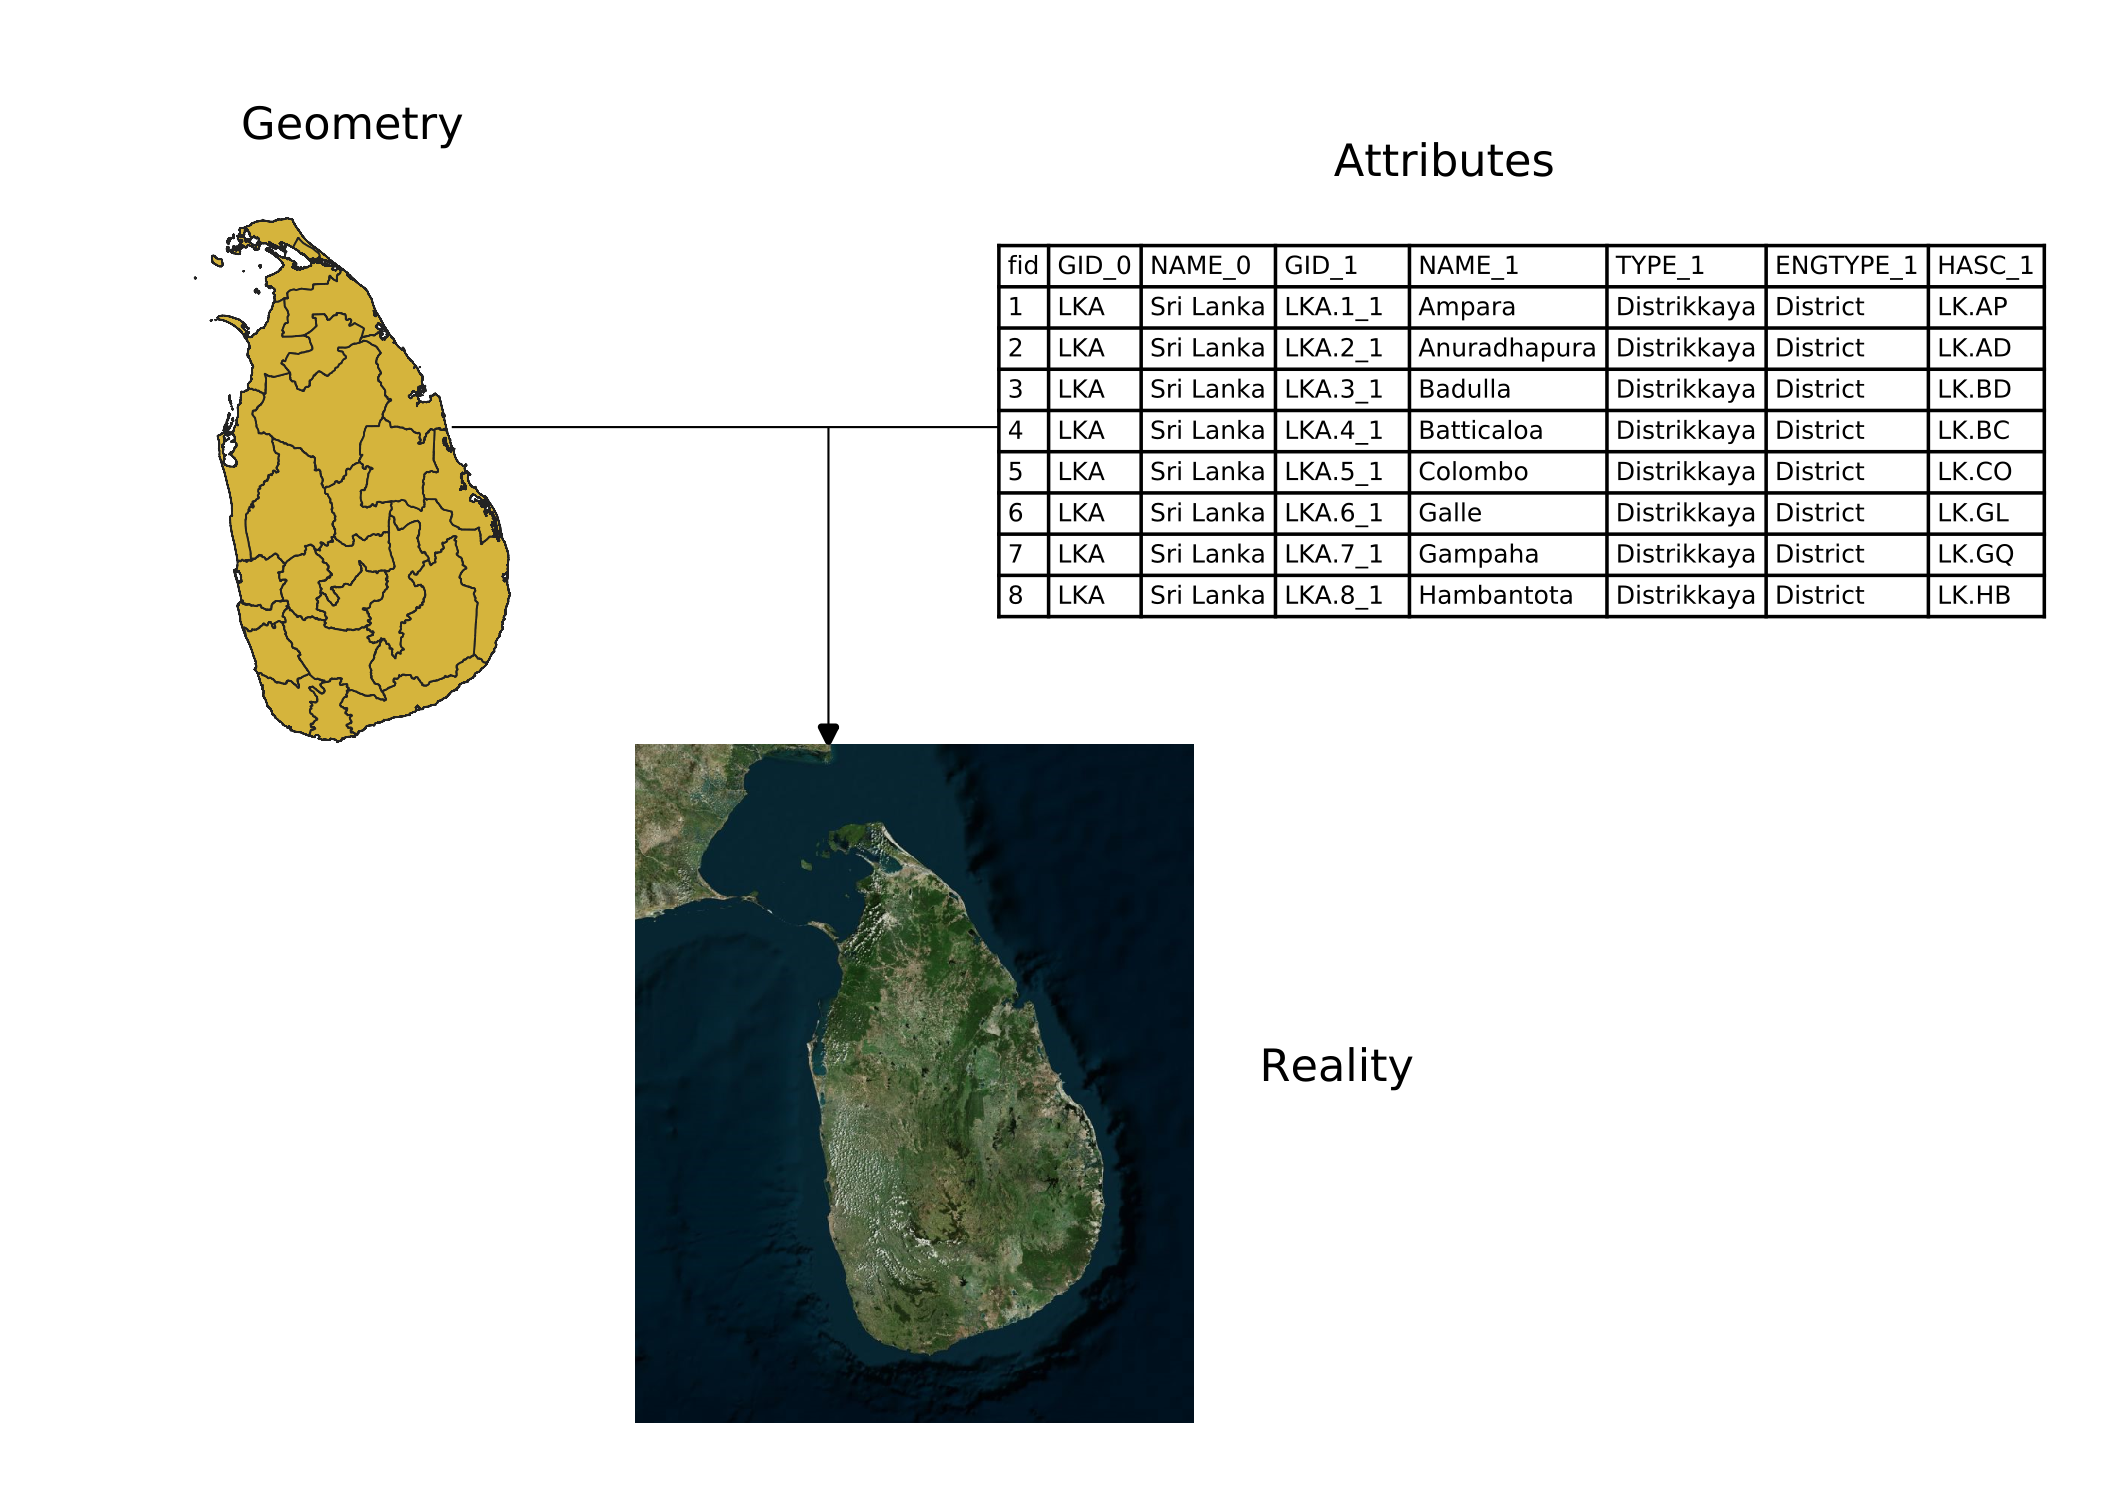Click the LKA.2_1 cell

point(1342,348)
